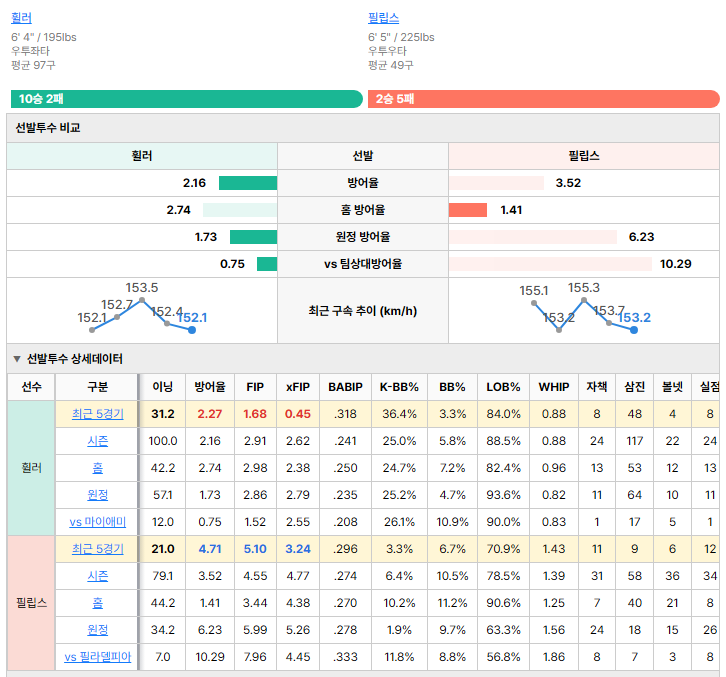This screenshot has width=726, height=677.
Task: Open 필립스's 최근 5경기 link
Action: coord(98,549)
